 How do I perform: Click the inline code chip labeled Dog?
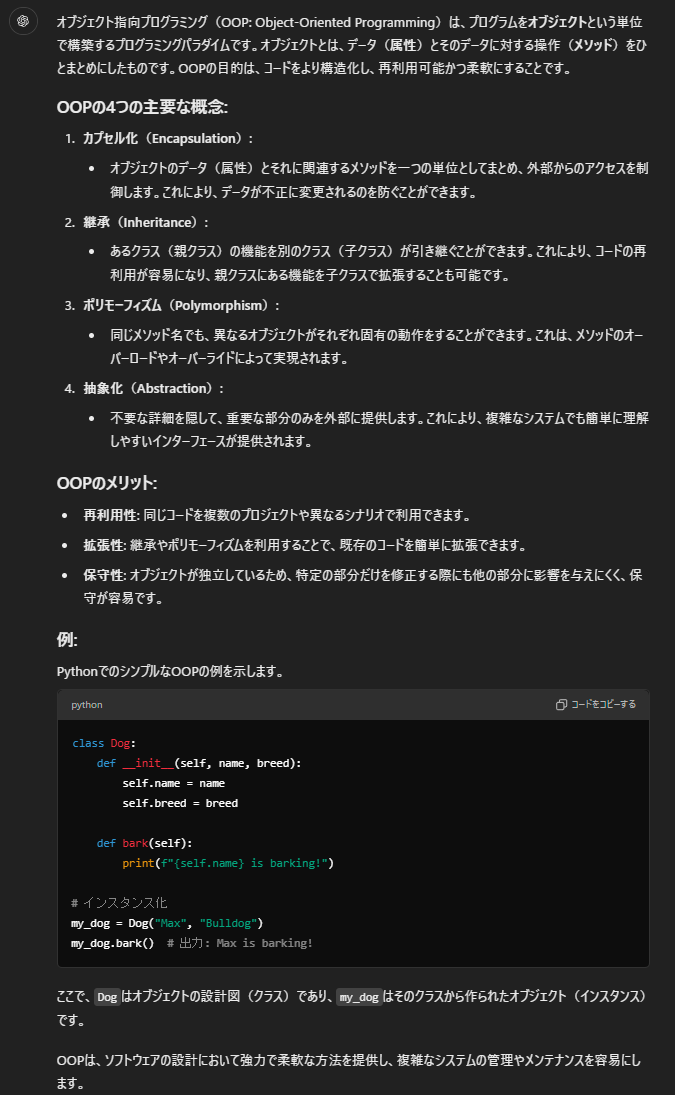[x=107, y=997]
